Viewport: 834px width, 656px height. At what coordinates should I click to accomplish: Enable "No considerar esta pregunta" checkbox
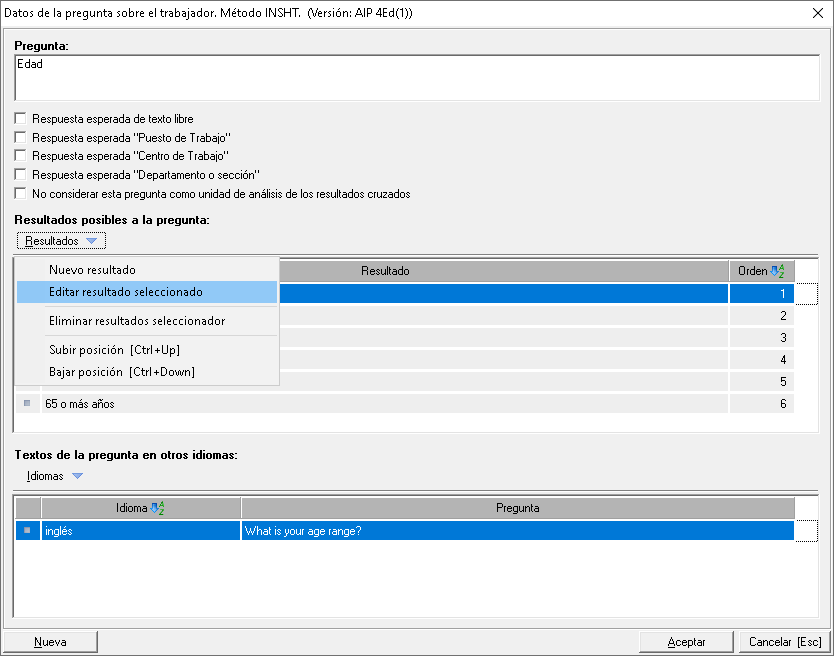(21, 194)
